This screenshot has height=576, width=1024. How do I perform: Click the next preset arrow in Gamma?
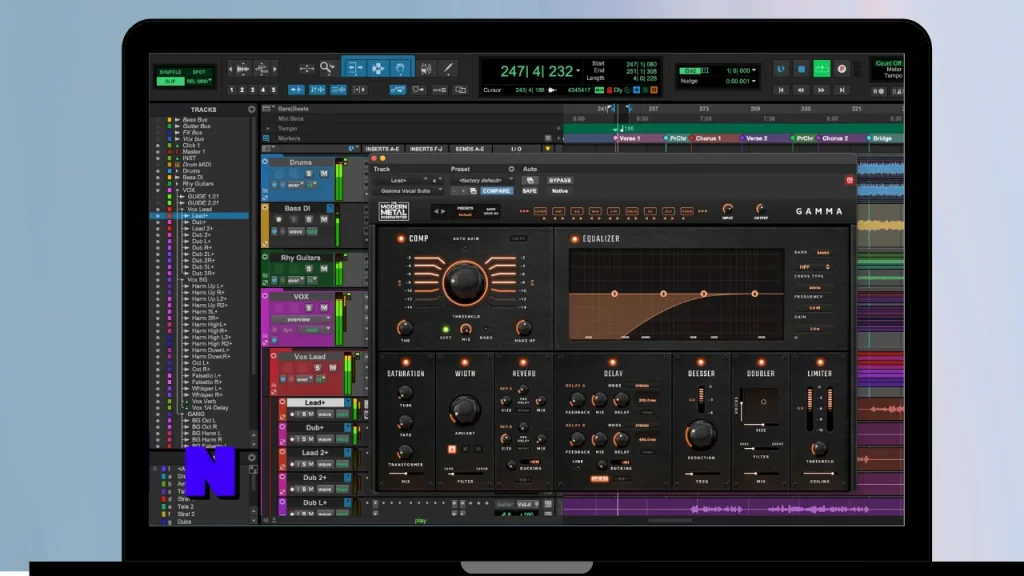point(444,211)
